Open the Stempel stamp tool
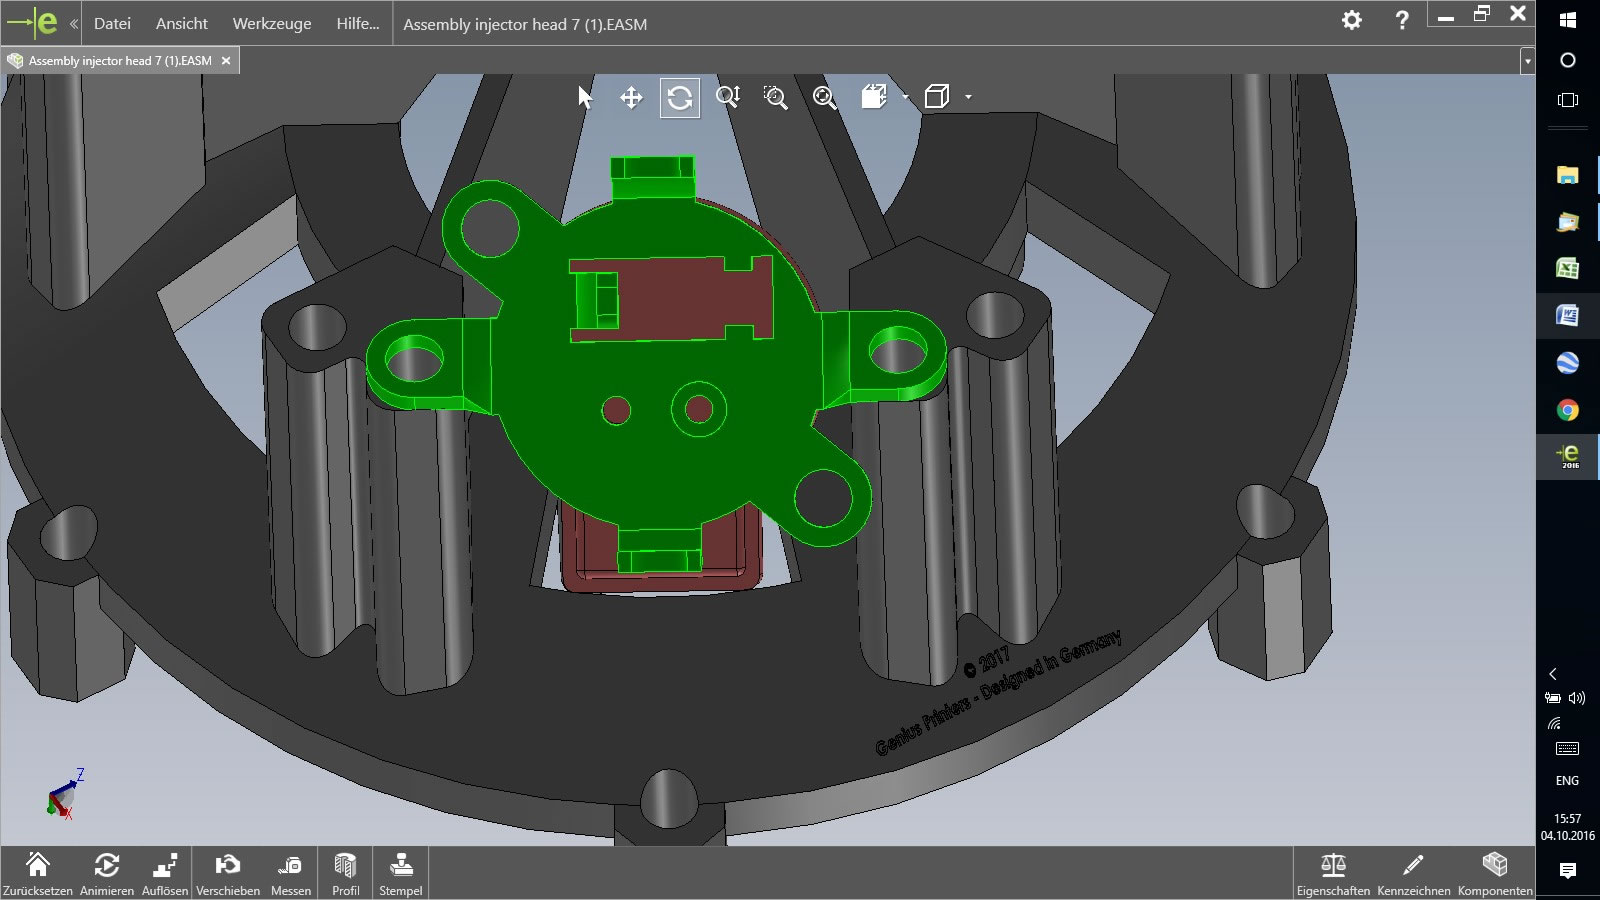Image resolution: width=1600 pixels, height=900 pixels. coord(401,873)
